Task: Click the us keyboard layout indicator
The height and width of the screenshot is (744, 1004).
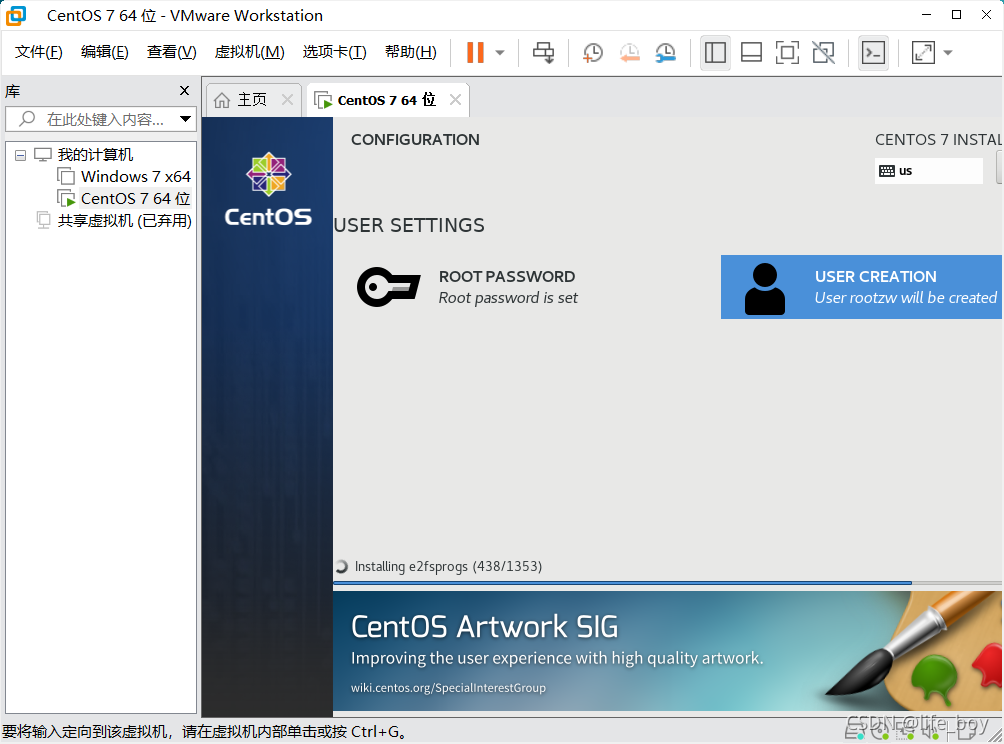Action: coord(928,171)
